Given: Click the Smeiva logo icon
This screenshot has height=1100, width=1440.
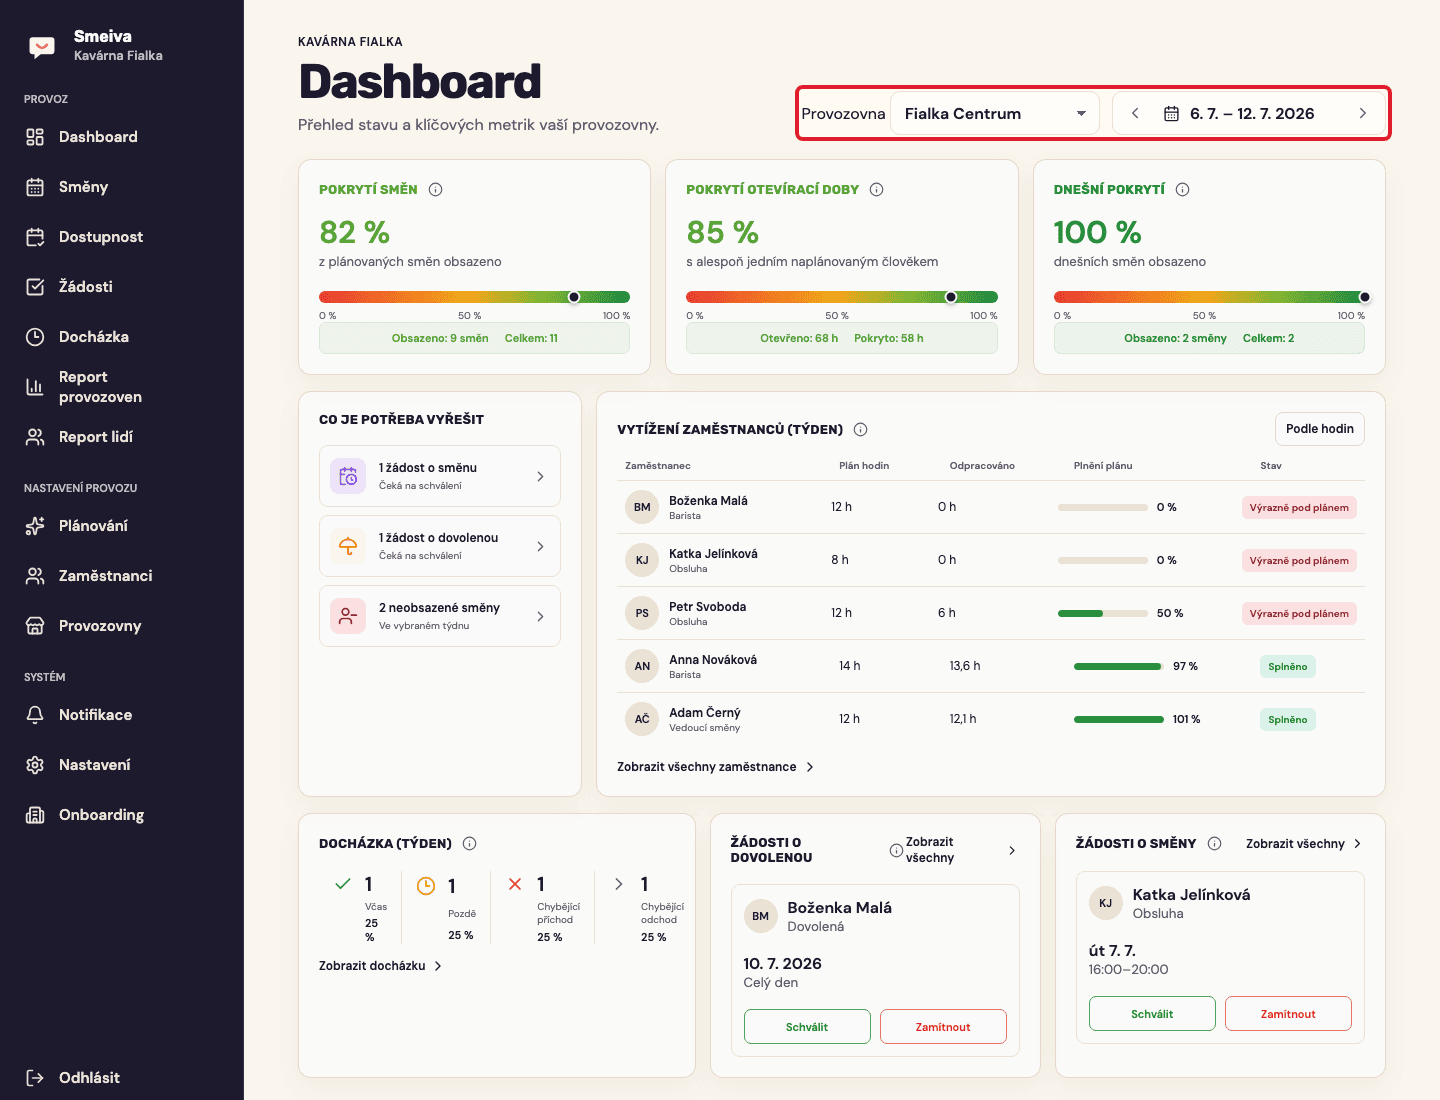Looking at the screenshot, I should click(42, 47).
